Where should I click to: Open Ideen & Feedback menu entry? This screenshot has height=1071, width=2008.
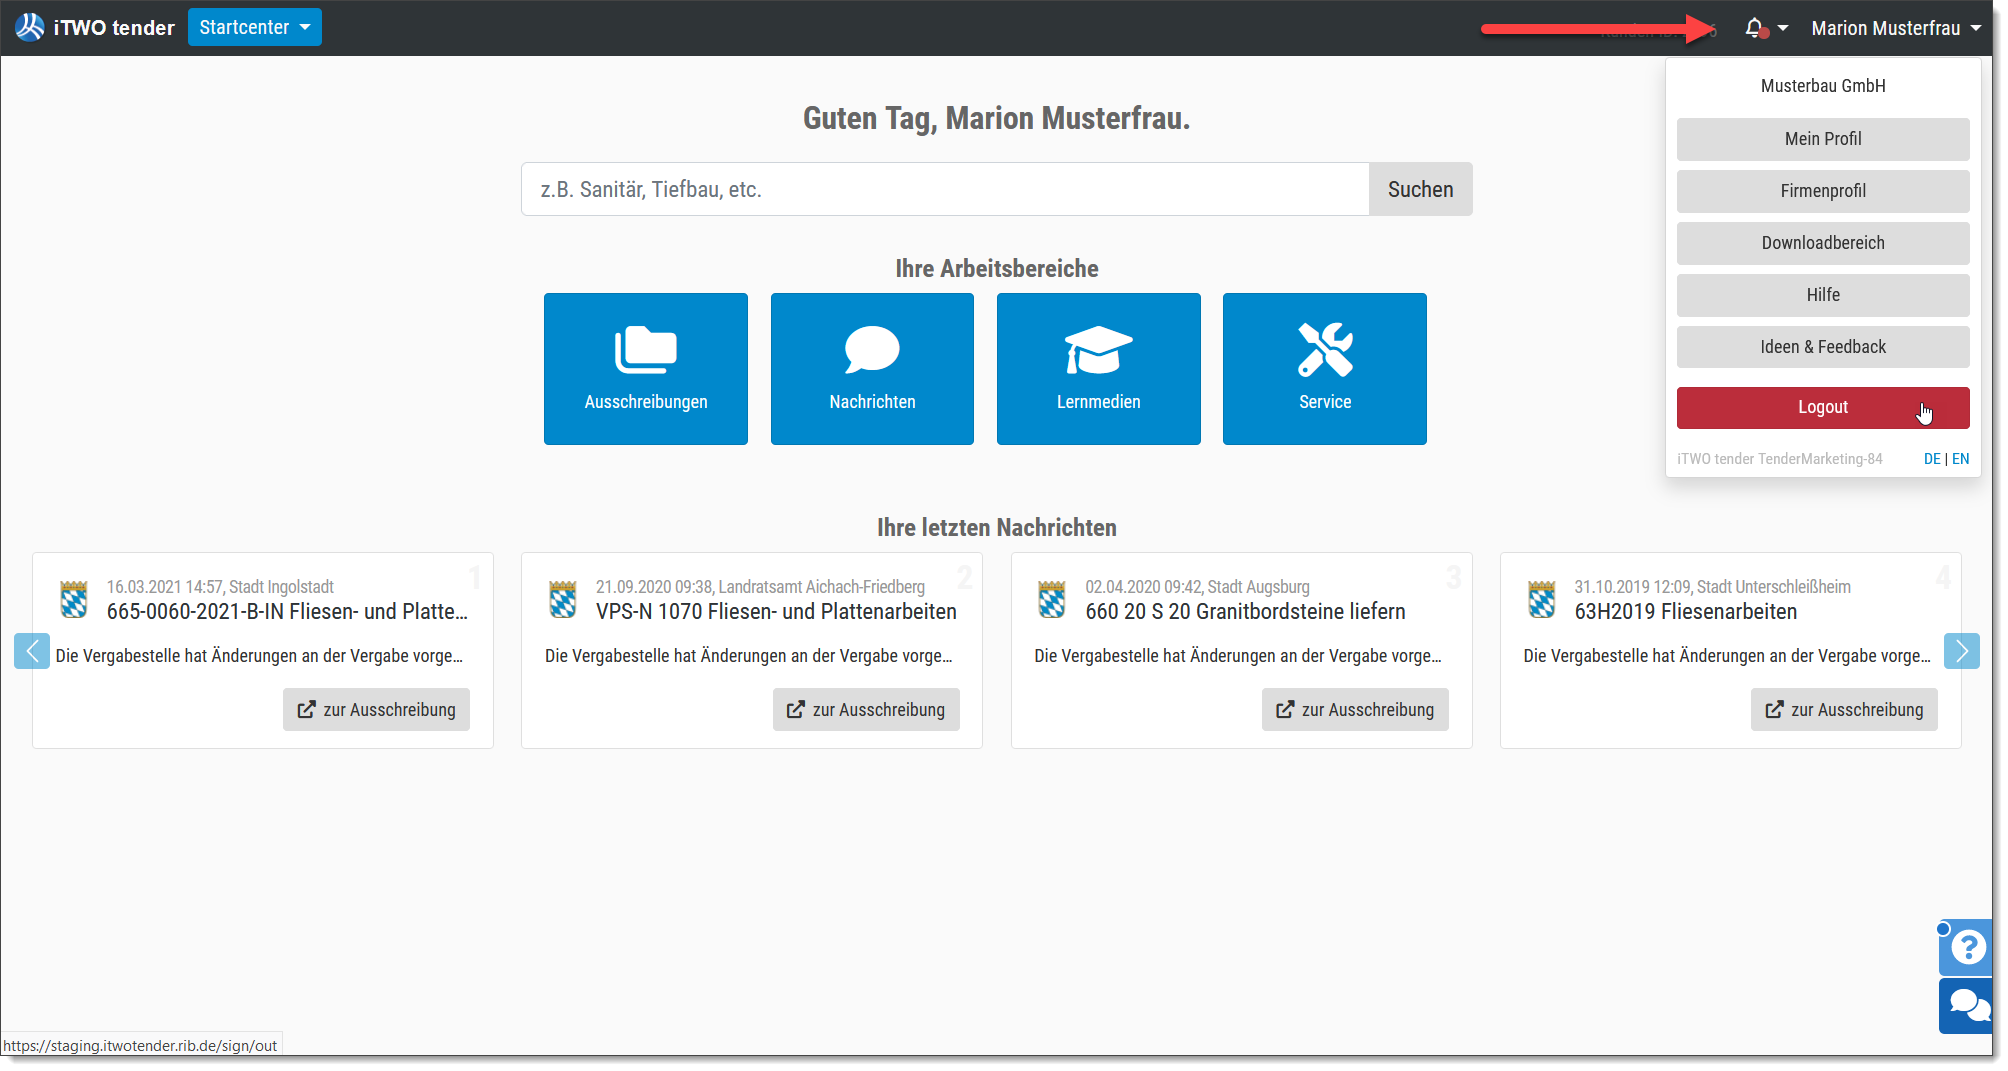[x=1823, y=347]
